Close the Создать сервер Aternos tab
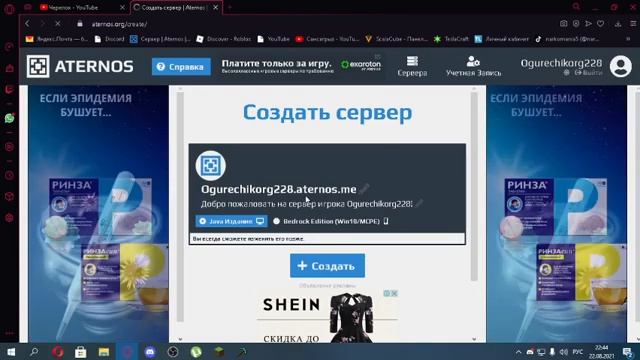640x360 pixels. [216, 7]
